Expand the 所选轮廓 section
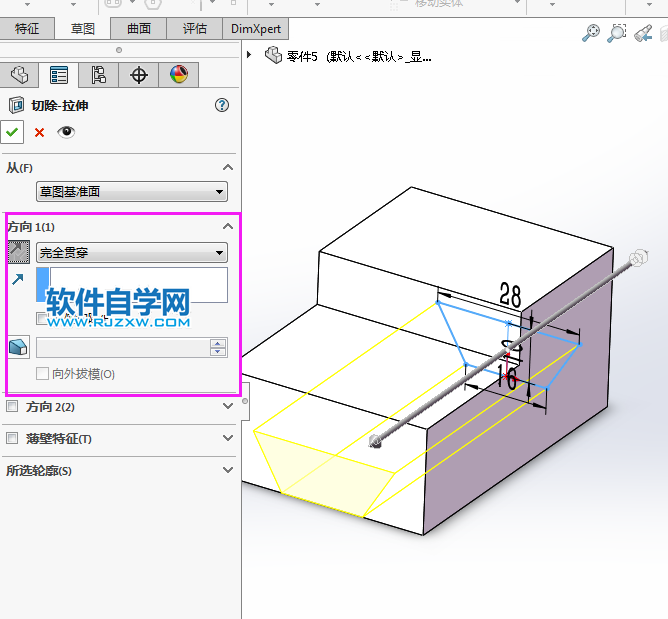The width and height of the screenshot is (668, 619). pyautogui.click(x=227, y=470)
